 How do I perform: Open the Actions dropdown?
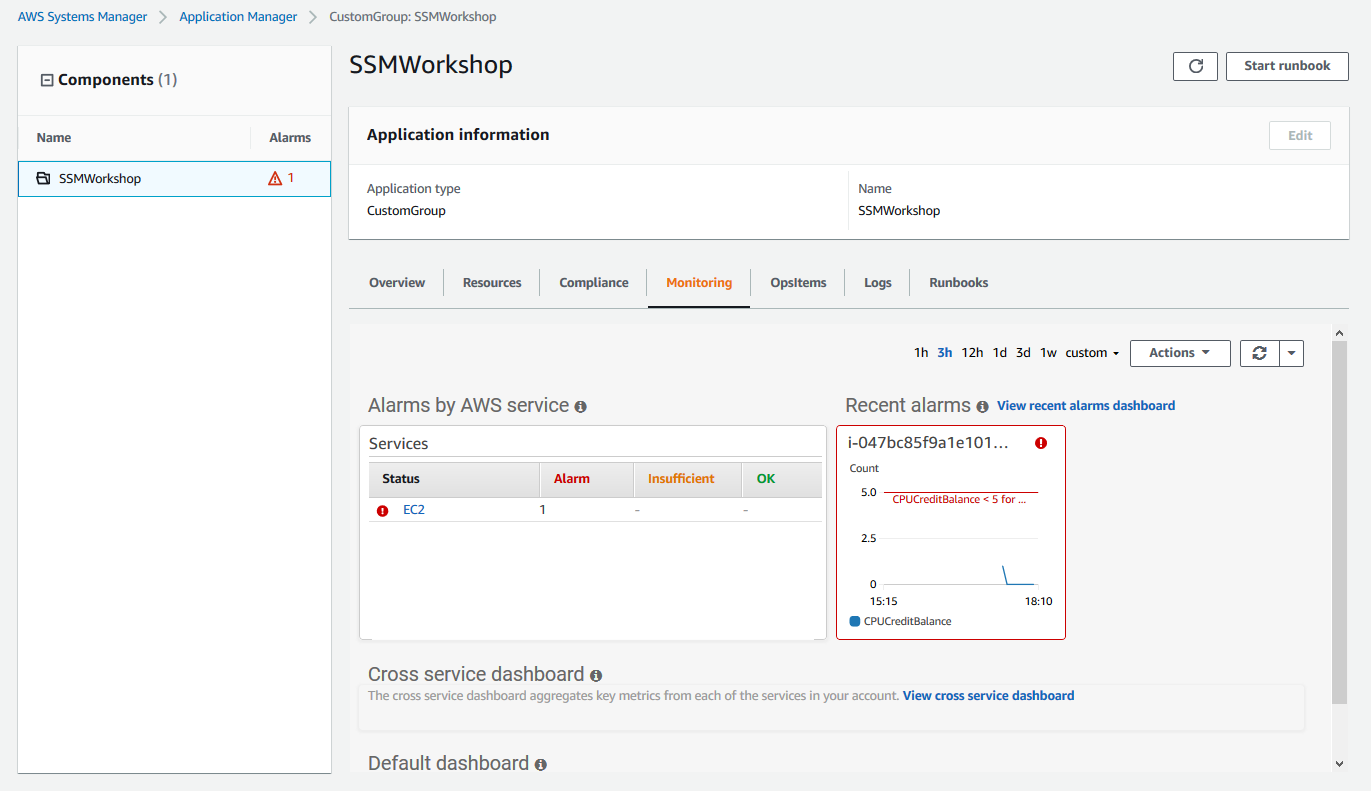(1180, 353)
